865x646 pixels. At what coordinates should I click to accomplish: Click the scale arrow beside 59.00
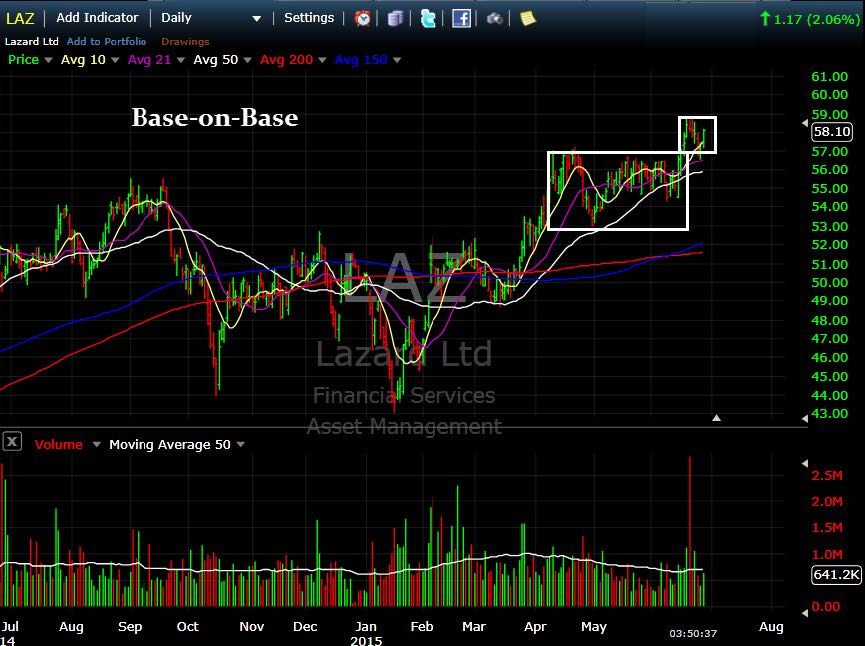point(805,123)
